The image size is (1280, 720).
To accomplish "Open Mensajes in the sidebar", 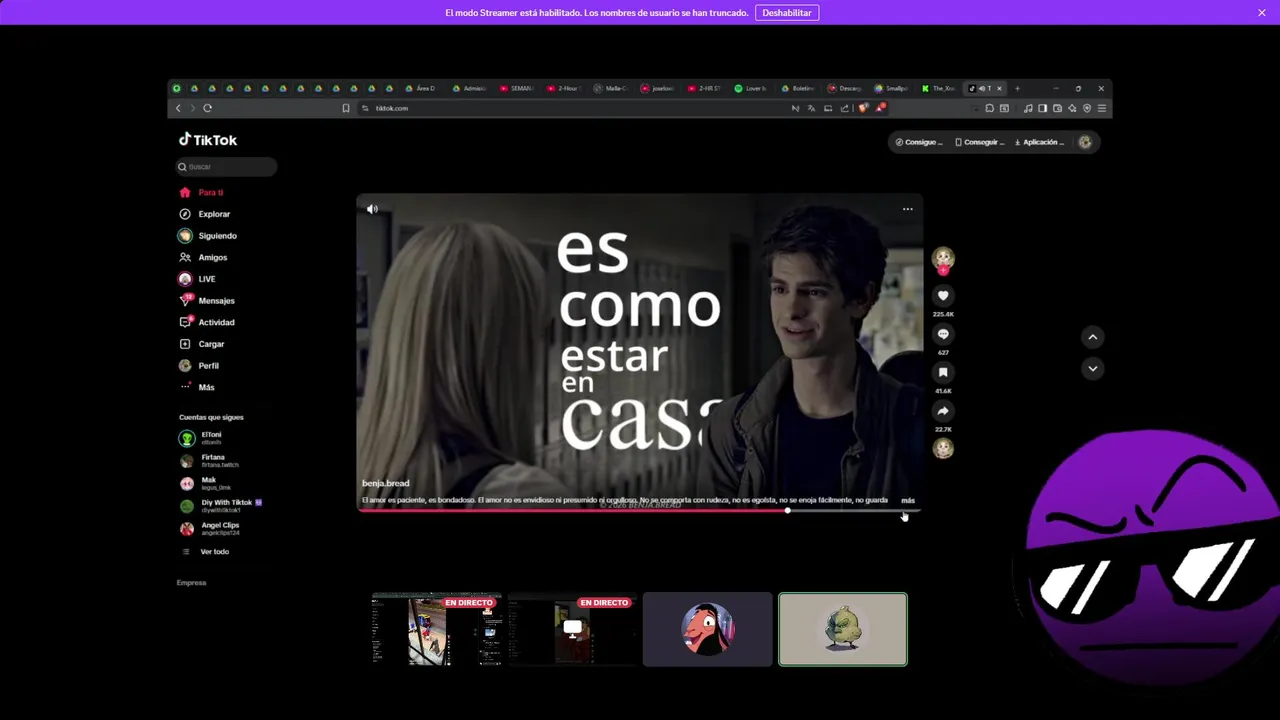I will pos(207,301).
